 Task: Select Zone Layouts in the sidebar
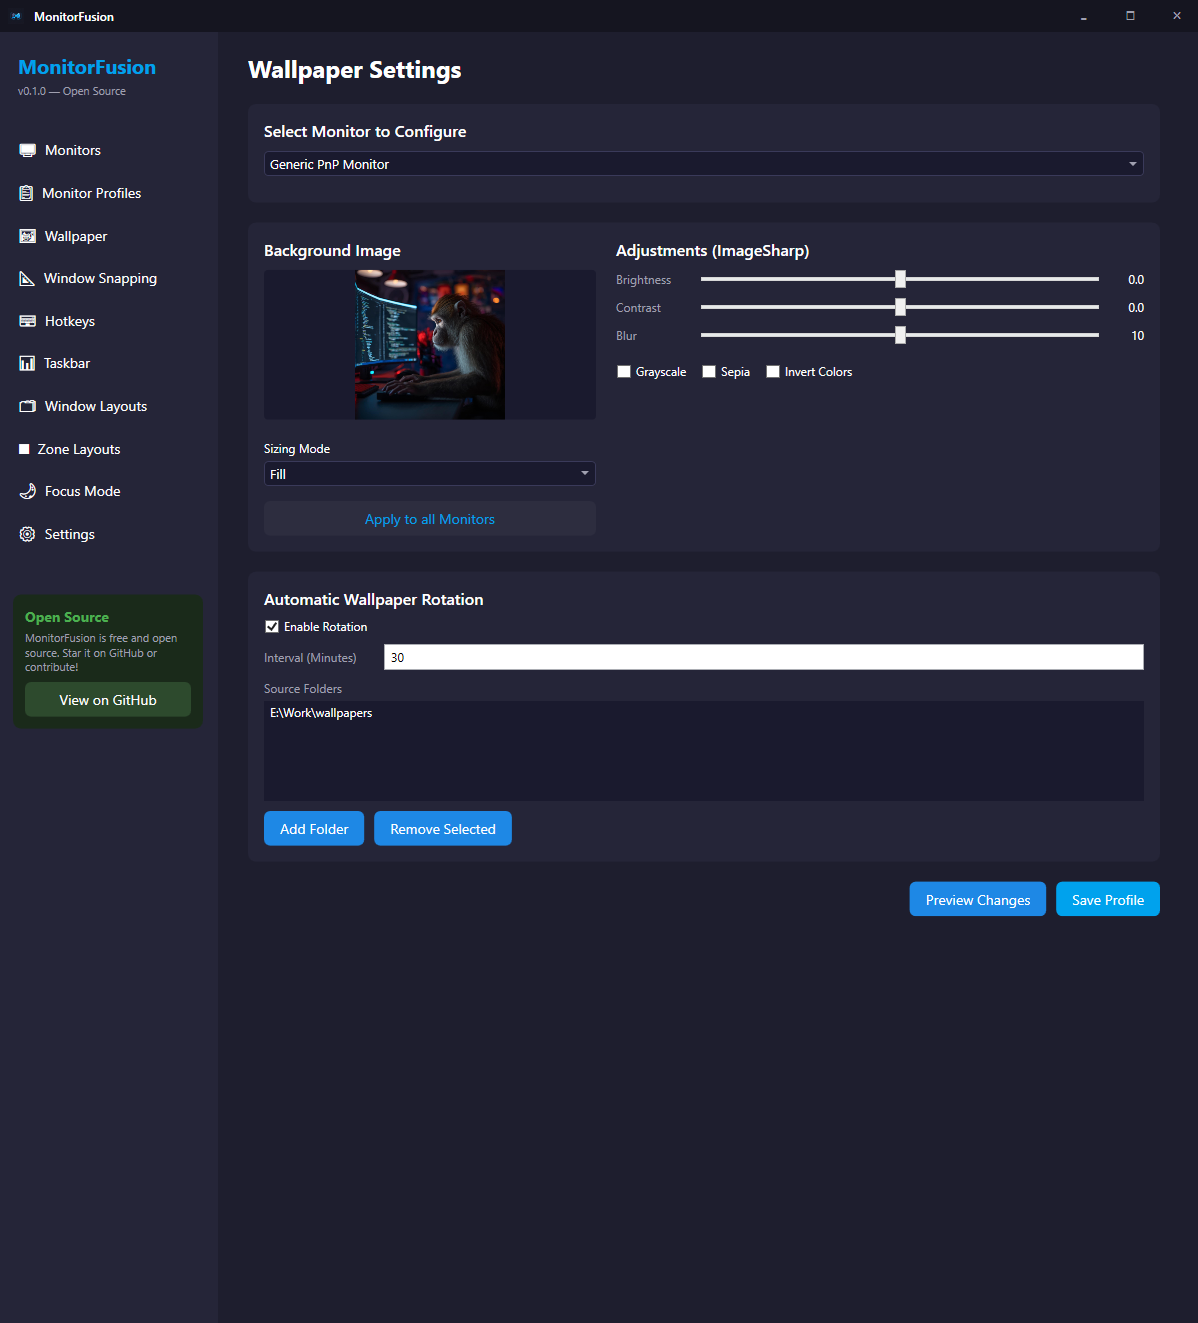coord(25,448)
